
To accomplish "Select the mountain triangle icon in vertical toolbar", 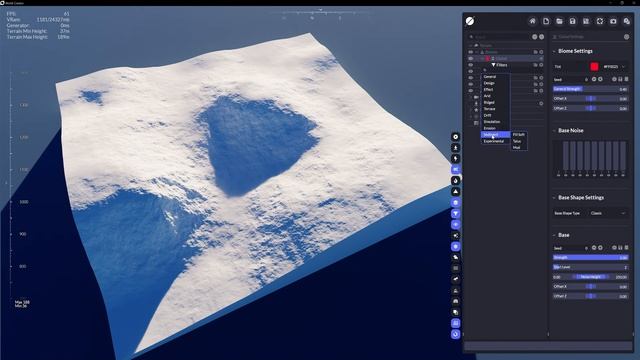I will pyautogui.click(x=456, y=191).
